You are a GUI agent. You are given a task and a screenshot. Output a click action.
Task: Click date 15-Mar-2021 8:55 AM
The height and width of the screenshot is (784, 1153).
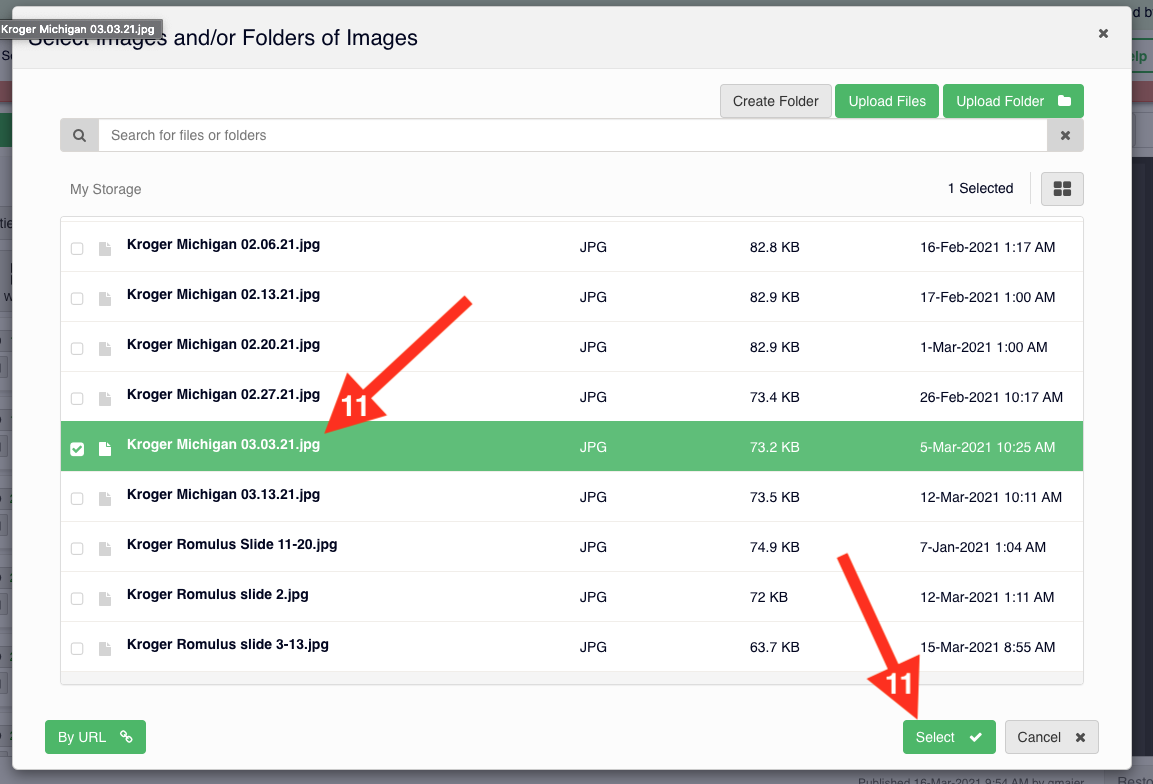pyautogui.click(x=988, y=648)
